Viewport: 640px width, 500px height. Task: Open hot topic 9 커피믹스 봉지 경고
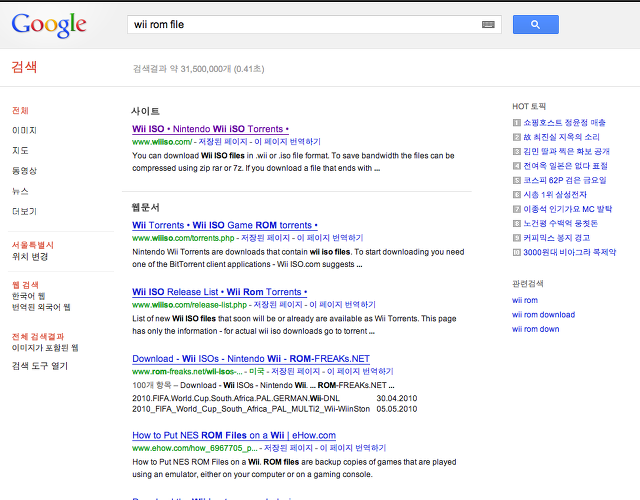557,238
